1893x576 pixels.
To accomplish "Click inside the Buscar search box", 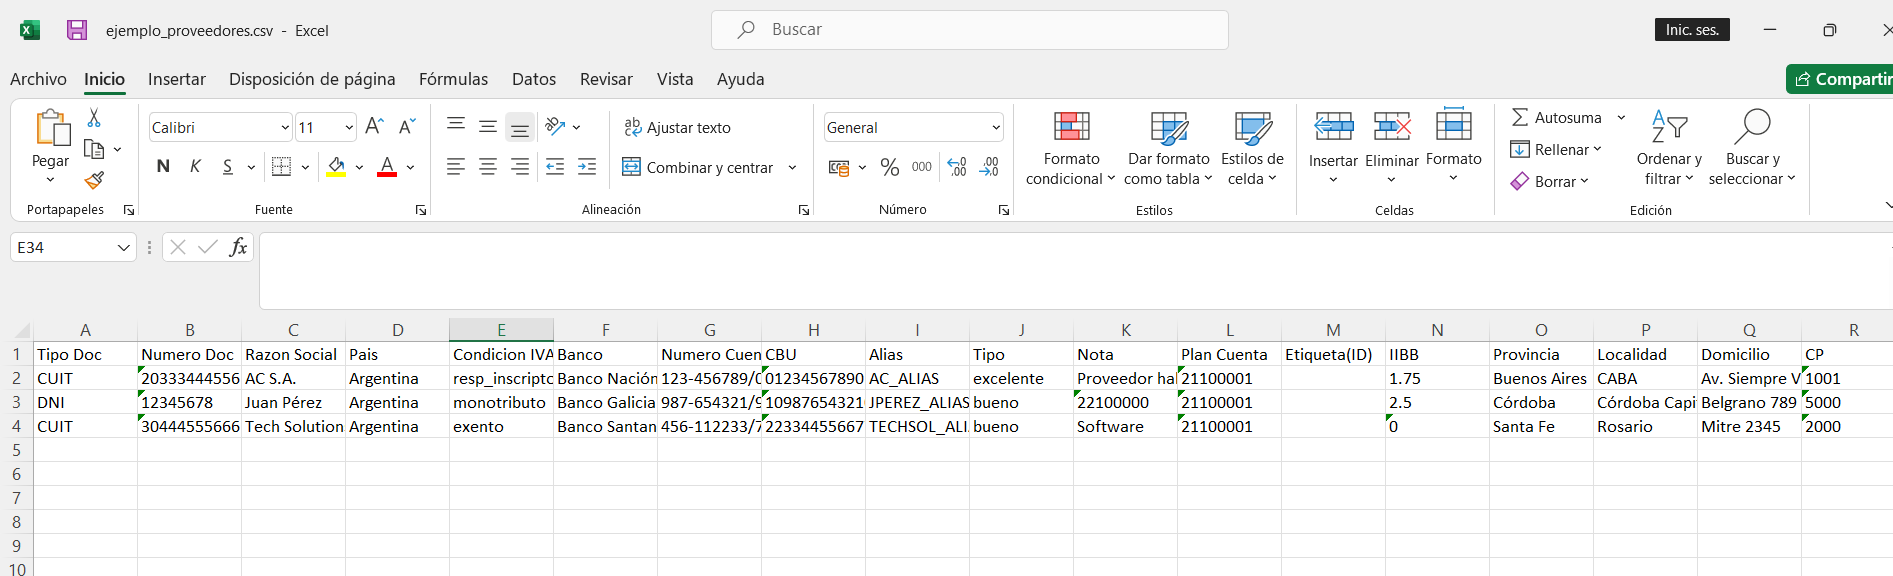I will (x=970, y=30).
